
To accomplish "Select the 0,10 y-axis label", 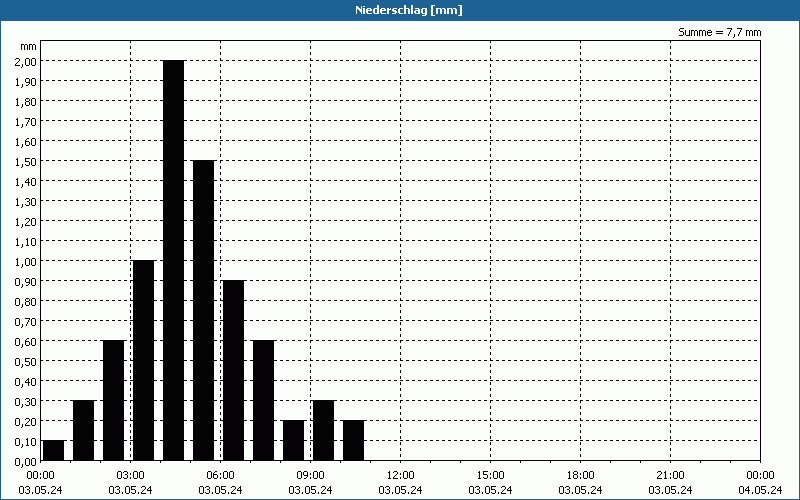I will click(27, 441).
